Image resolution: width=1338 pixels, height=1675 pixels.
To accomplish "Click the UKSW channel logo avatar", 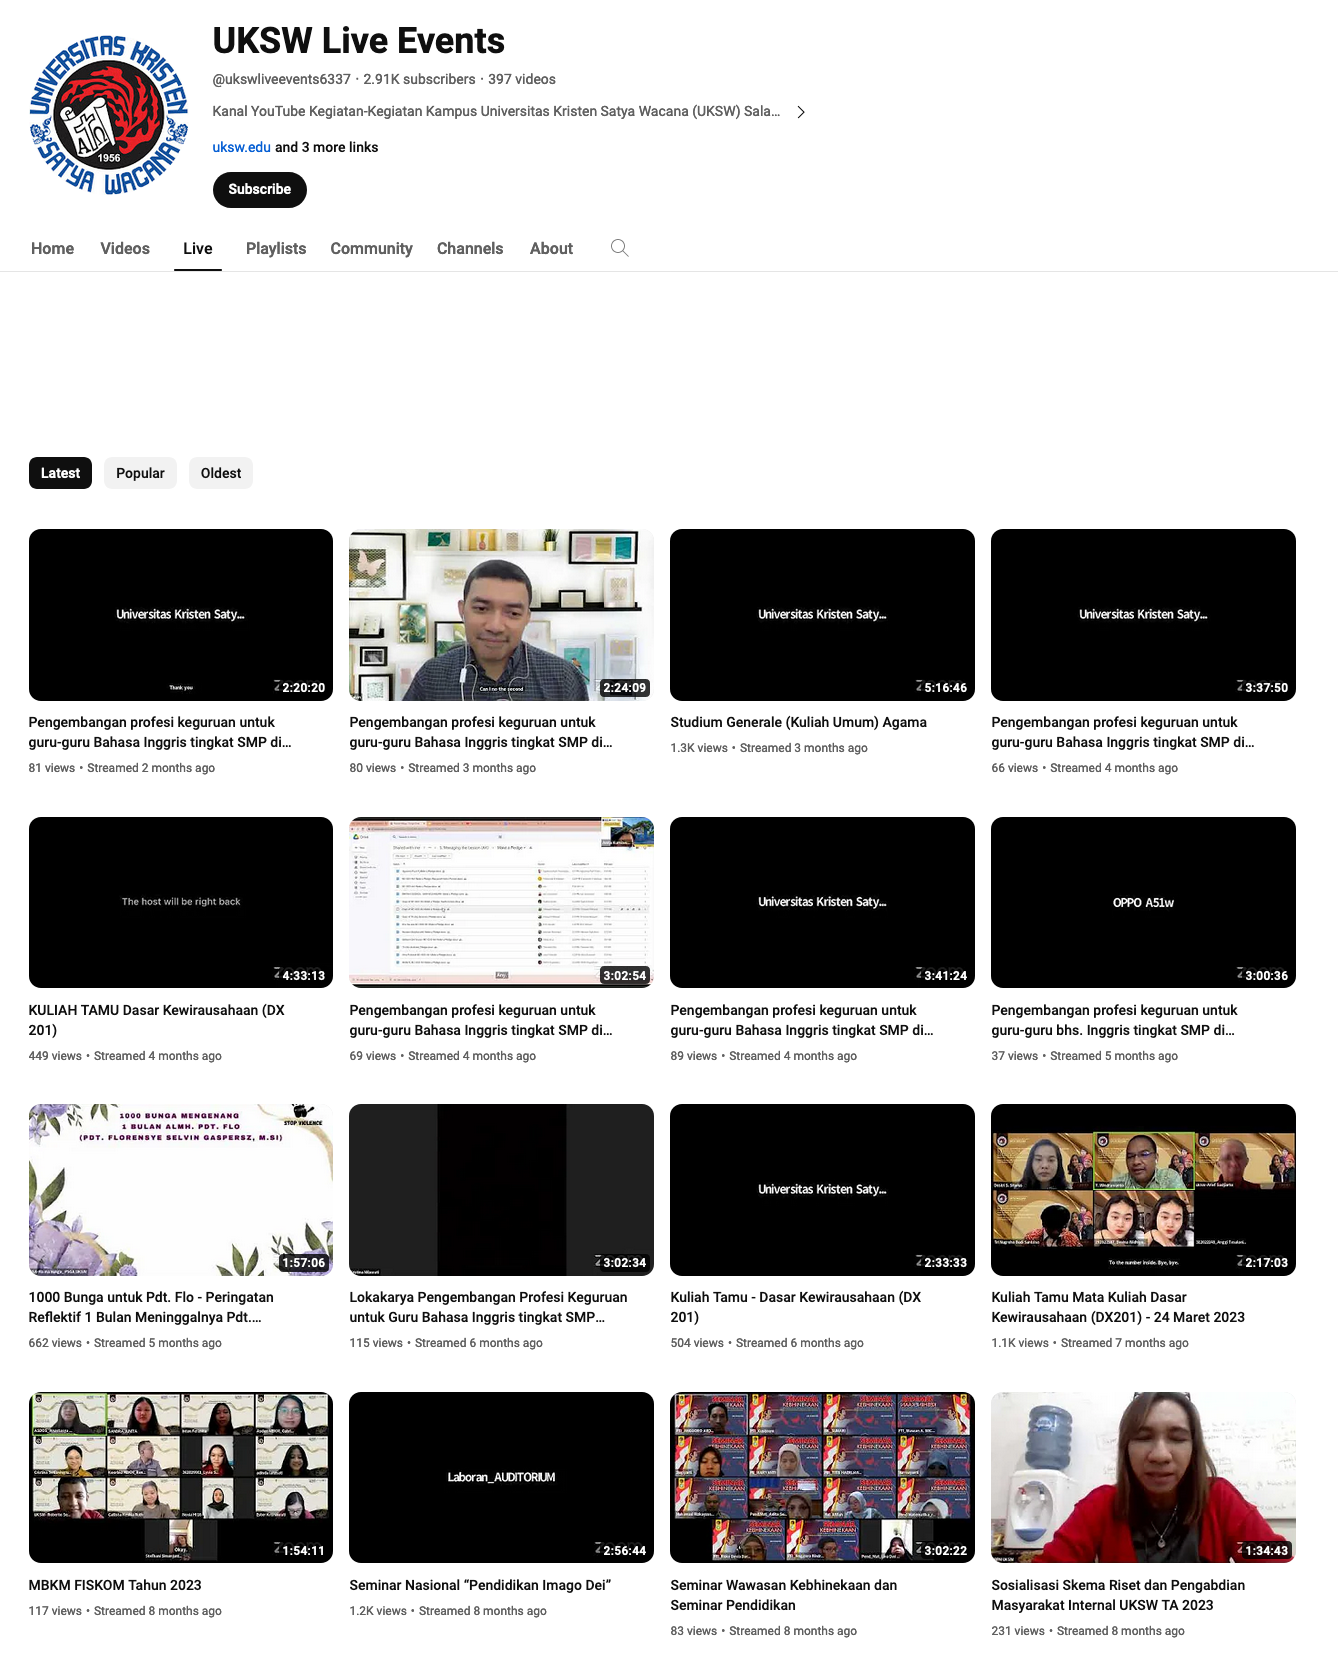I will 109,115.
